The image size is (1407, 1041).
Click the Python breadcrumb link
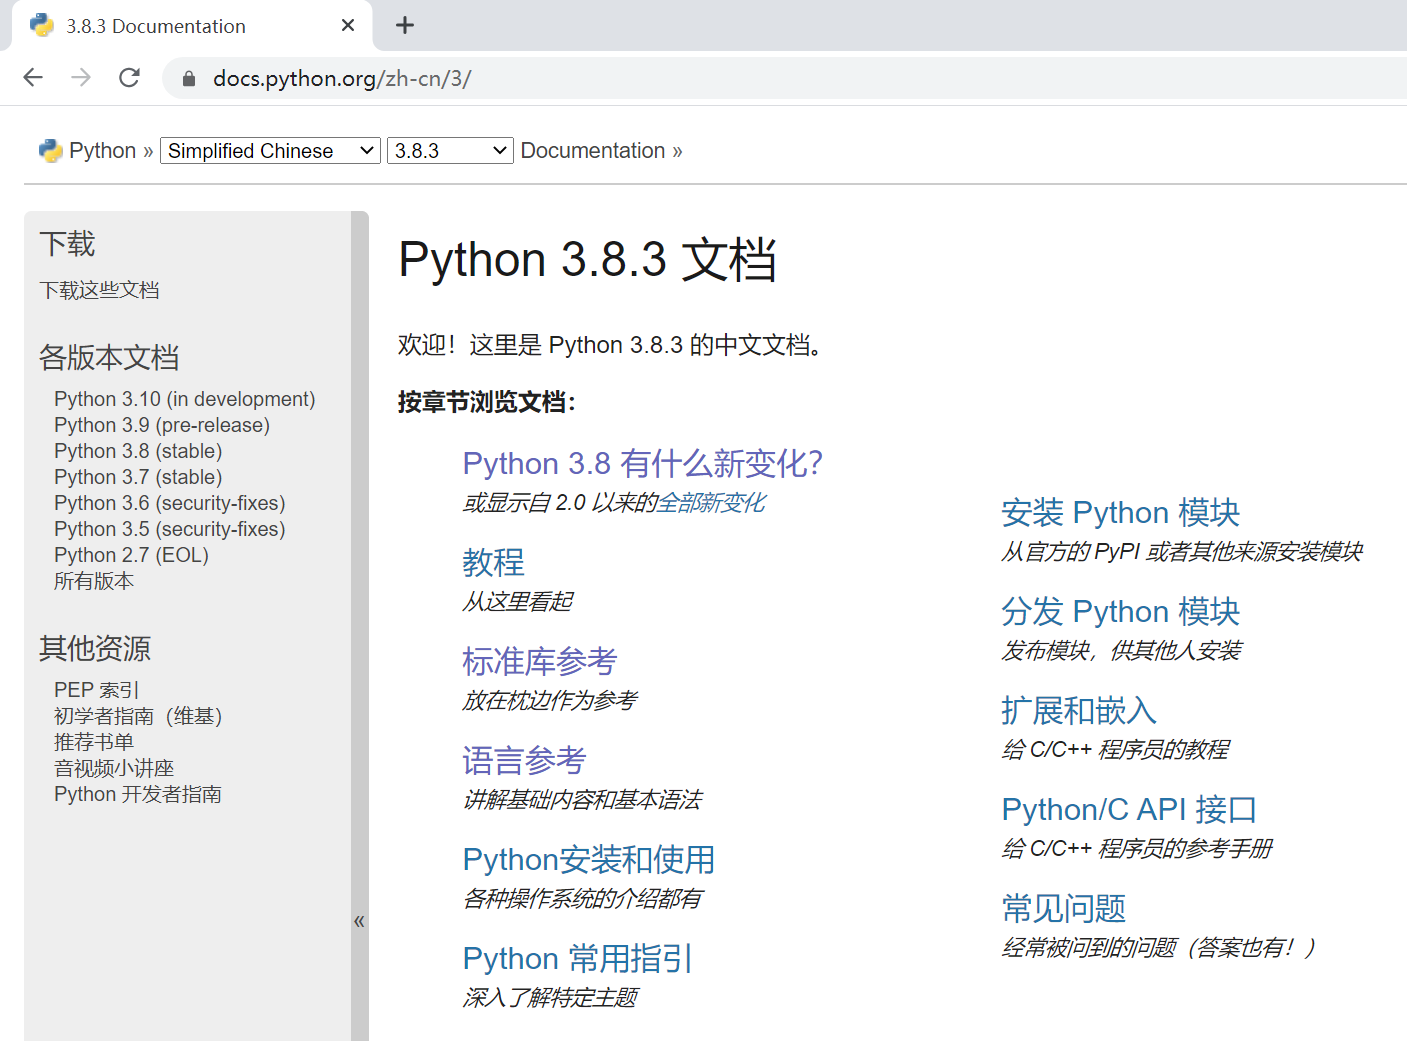tap(102, 151)
